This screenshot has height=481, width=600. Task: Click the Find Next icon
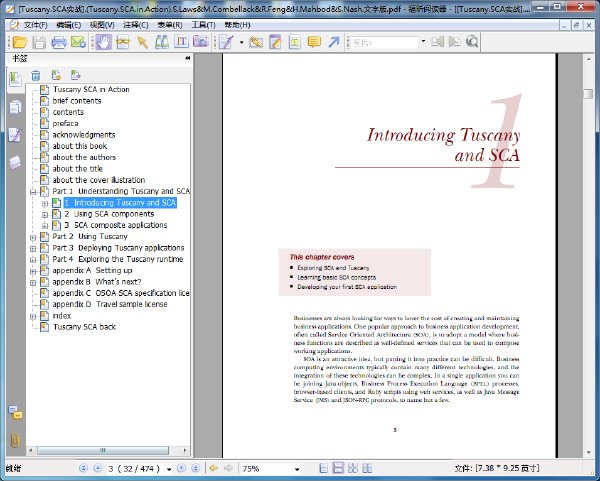[x=455, y=42]
